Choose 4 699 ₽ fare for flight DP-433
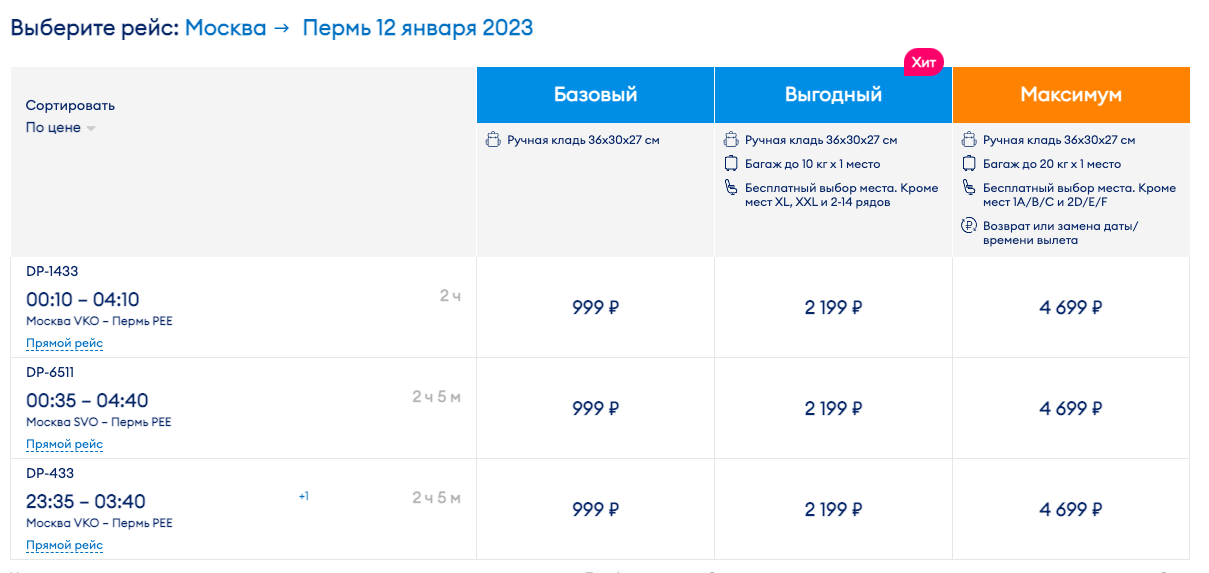 (x=1071, y=509)
